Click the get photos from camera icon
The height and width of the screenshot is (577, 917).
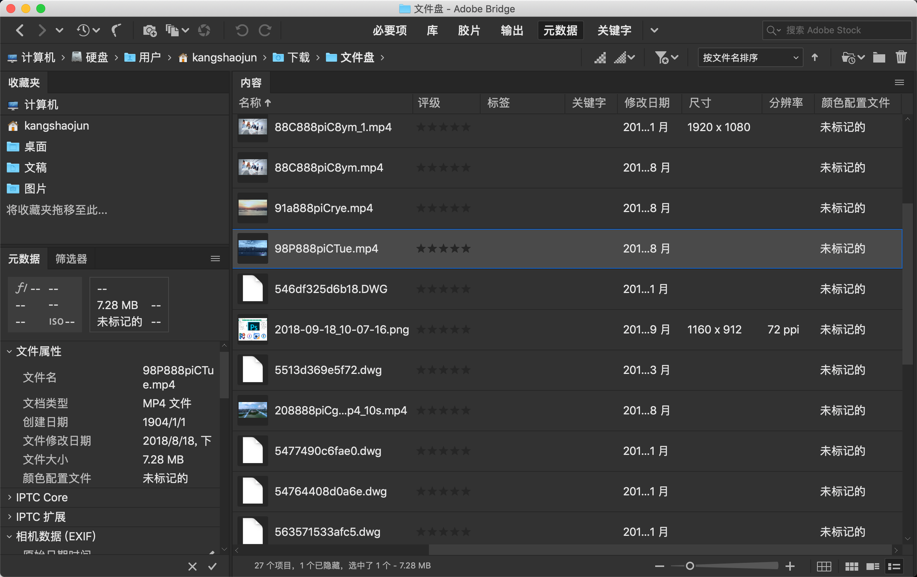(x=150, y=31)
